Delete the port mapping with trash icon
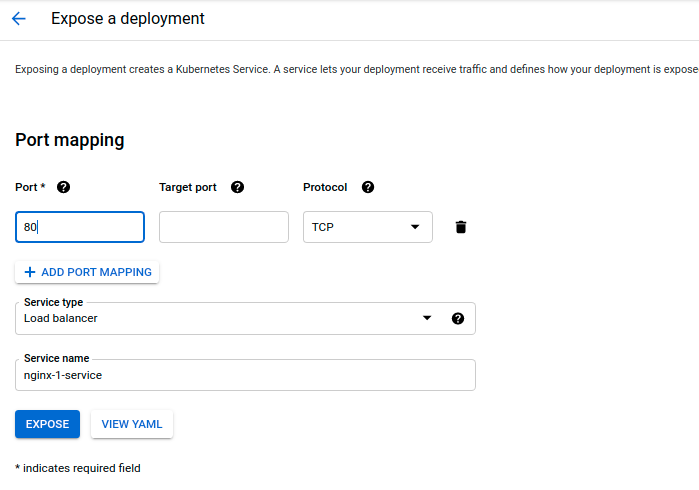Viewport: 699px width, 490px height. (x=461, y=227)
